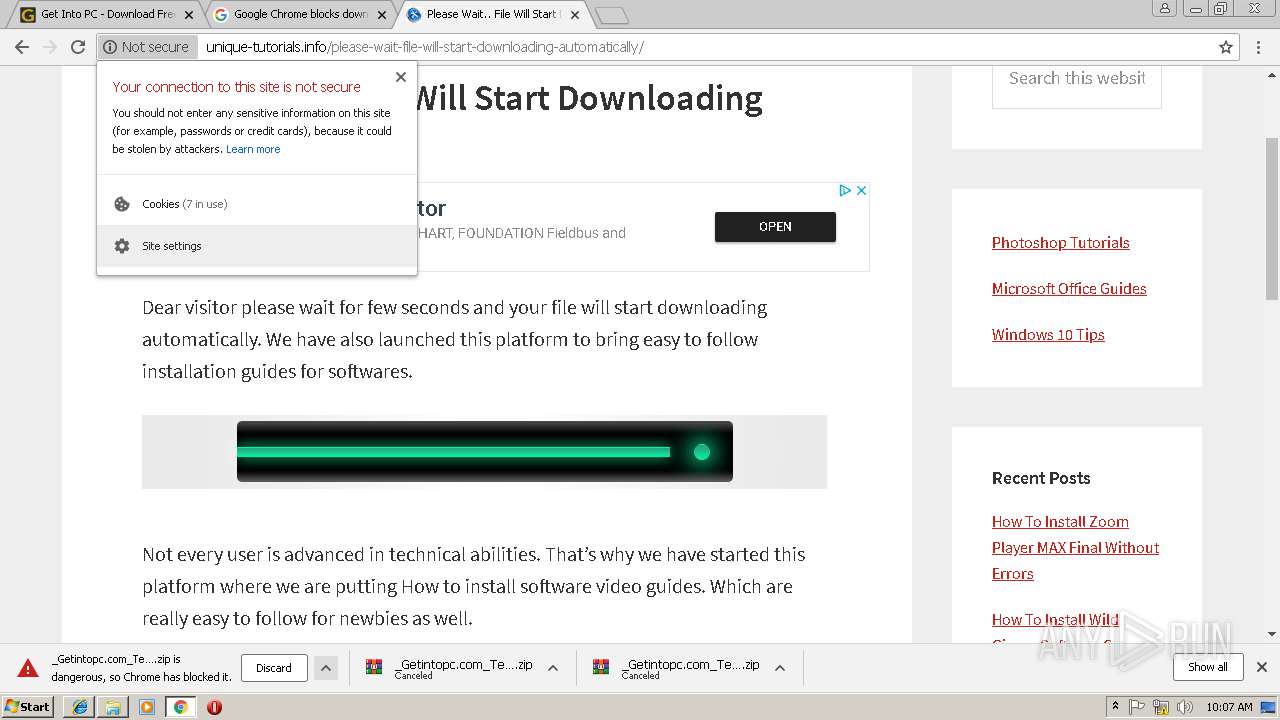Click Chrome profile user icon
This screenshot has width=1280, height=720.
[1164, 9]
